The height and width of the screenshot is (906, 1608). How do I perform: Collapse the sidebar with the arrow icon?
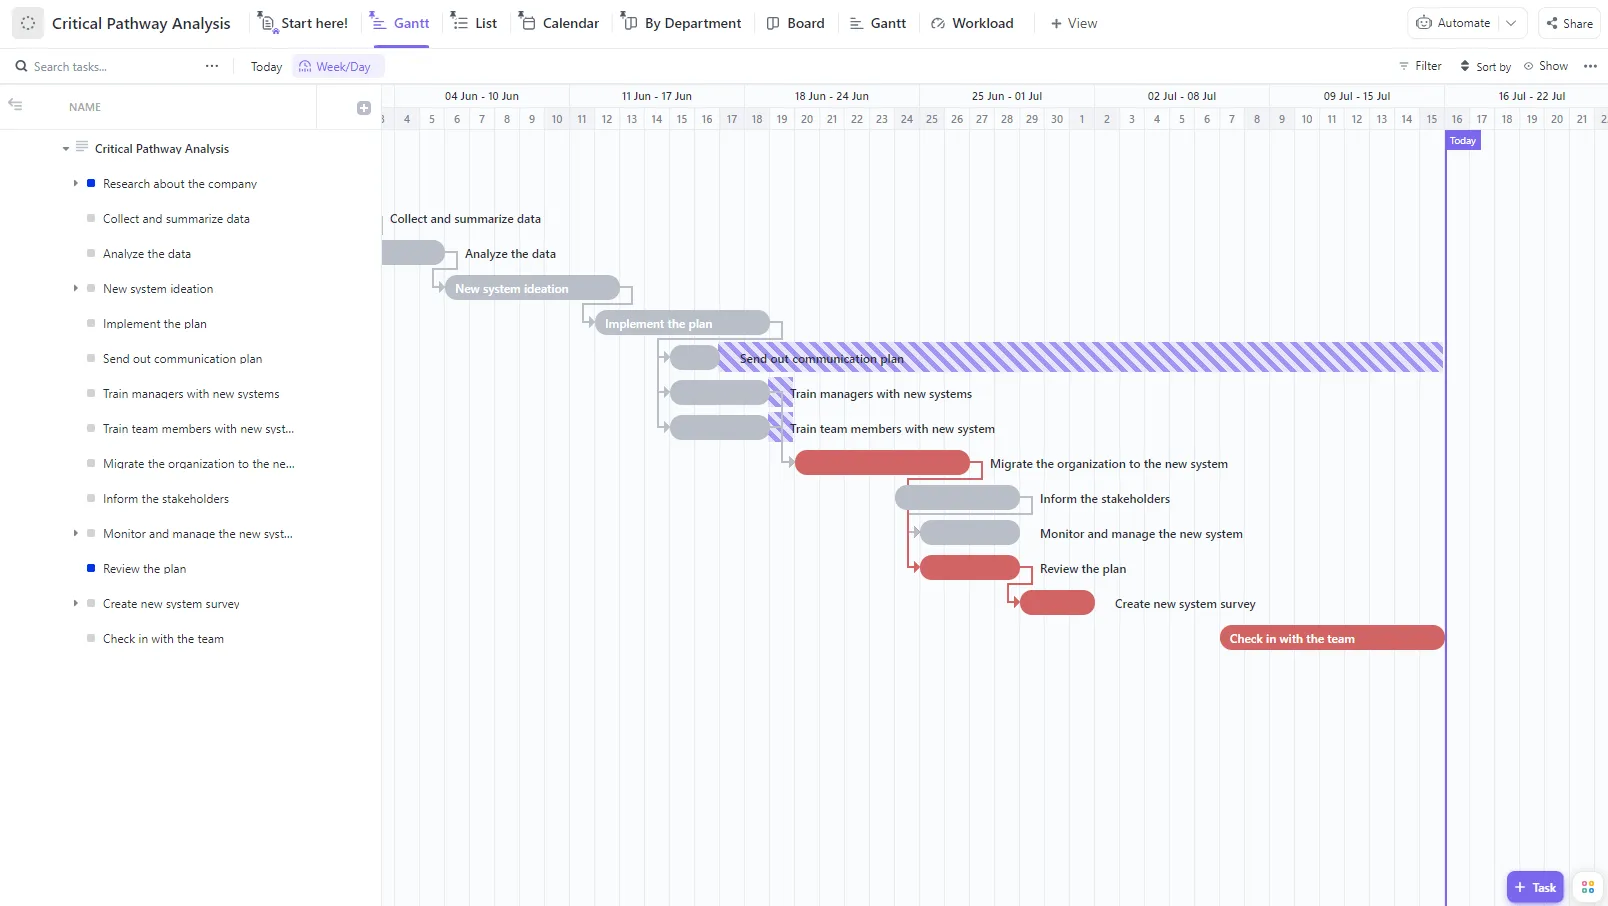click(x=15, y=104)
